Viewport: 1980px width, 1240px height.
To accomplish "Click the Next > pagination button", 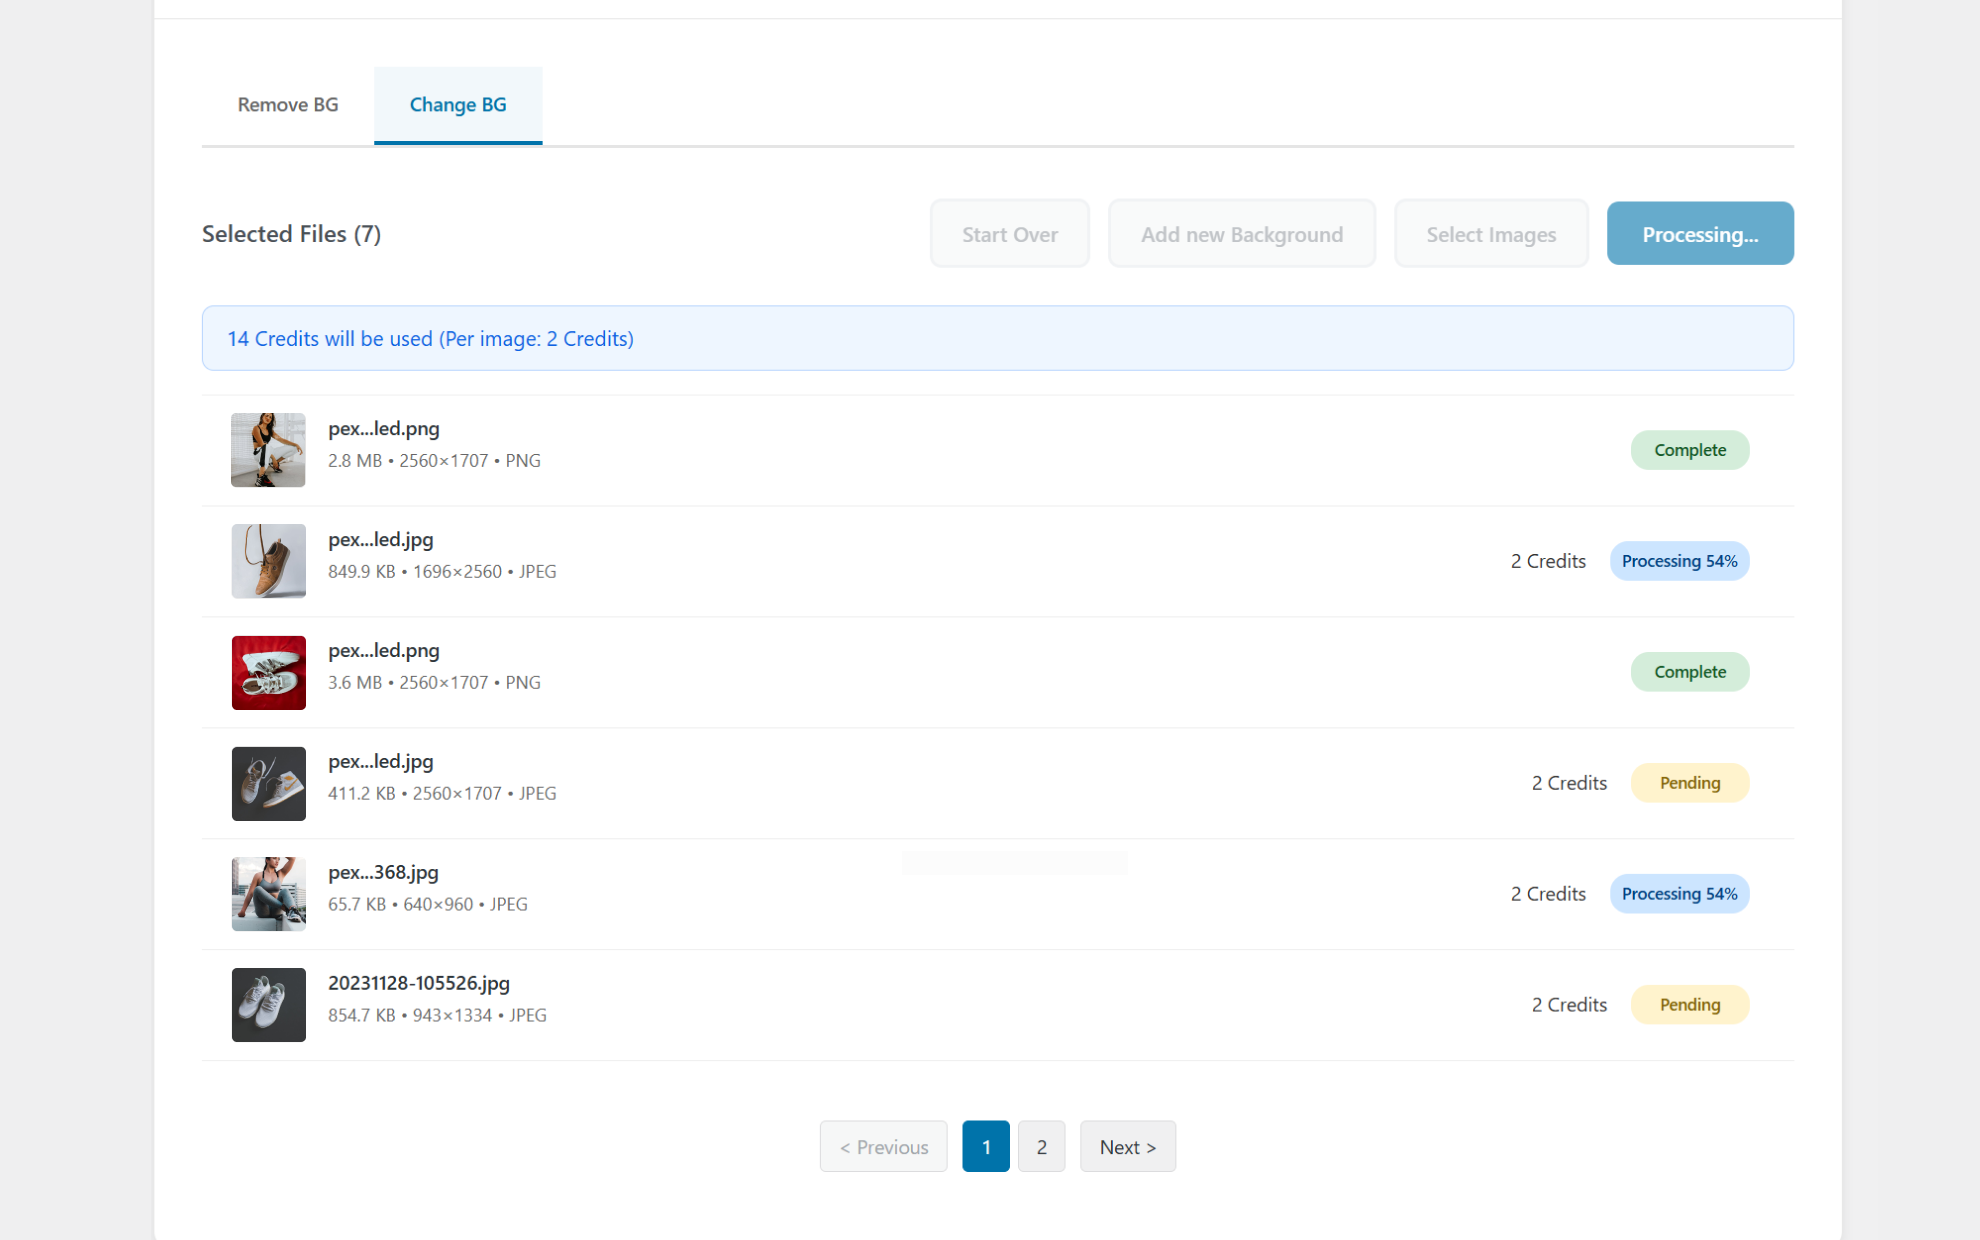I will 1127,1147.
